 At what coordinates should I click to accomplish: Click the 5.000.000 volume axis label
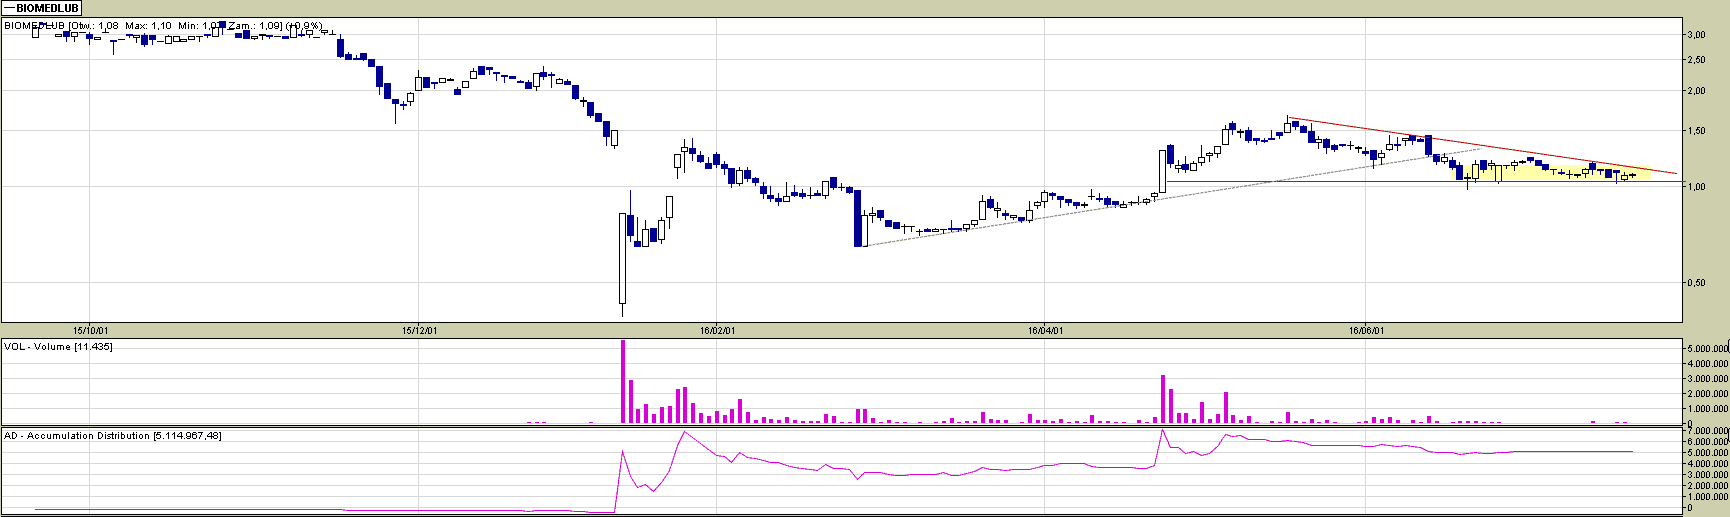[x=1707, y=349]
